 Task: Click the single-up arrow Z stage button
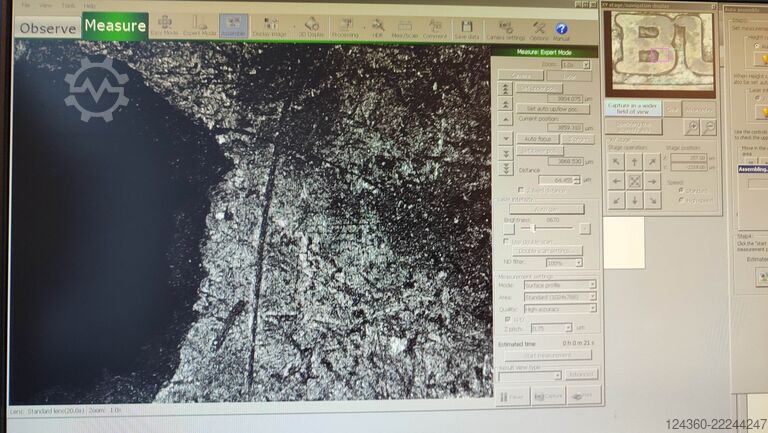[505, 119]
